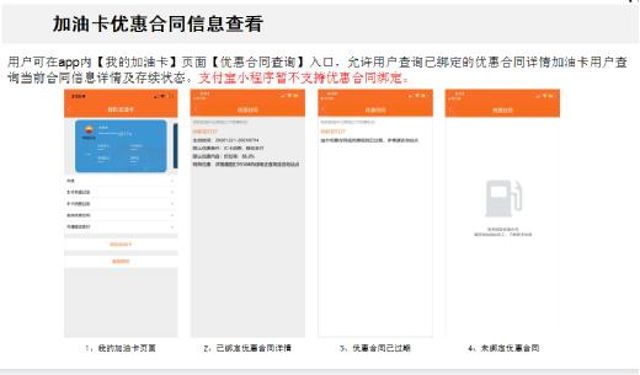Open the third list row's chevron under card

pyautogui.click(x=172, y=203)
